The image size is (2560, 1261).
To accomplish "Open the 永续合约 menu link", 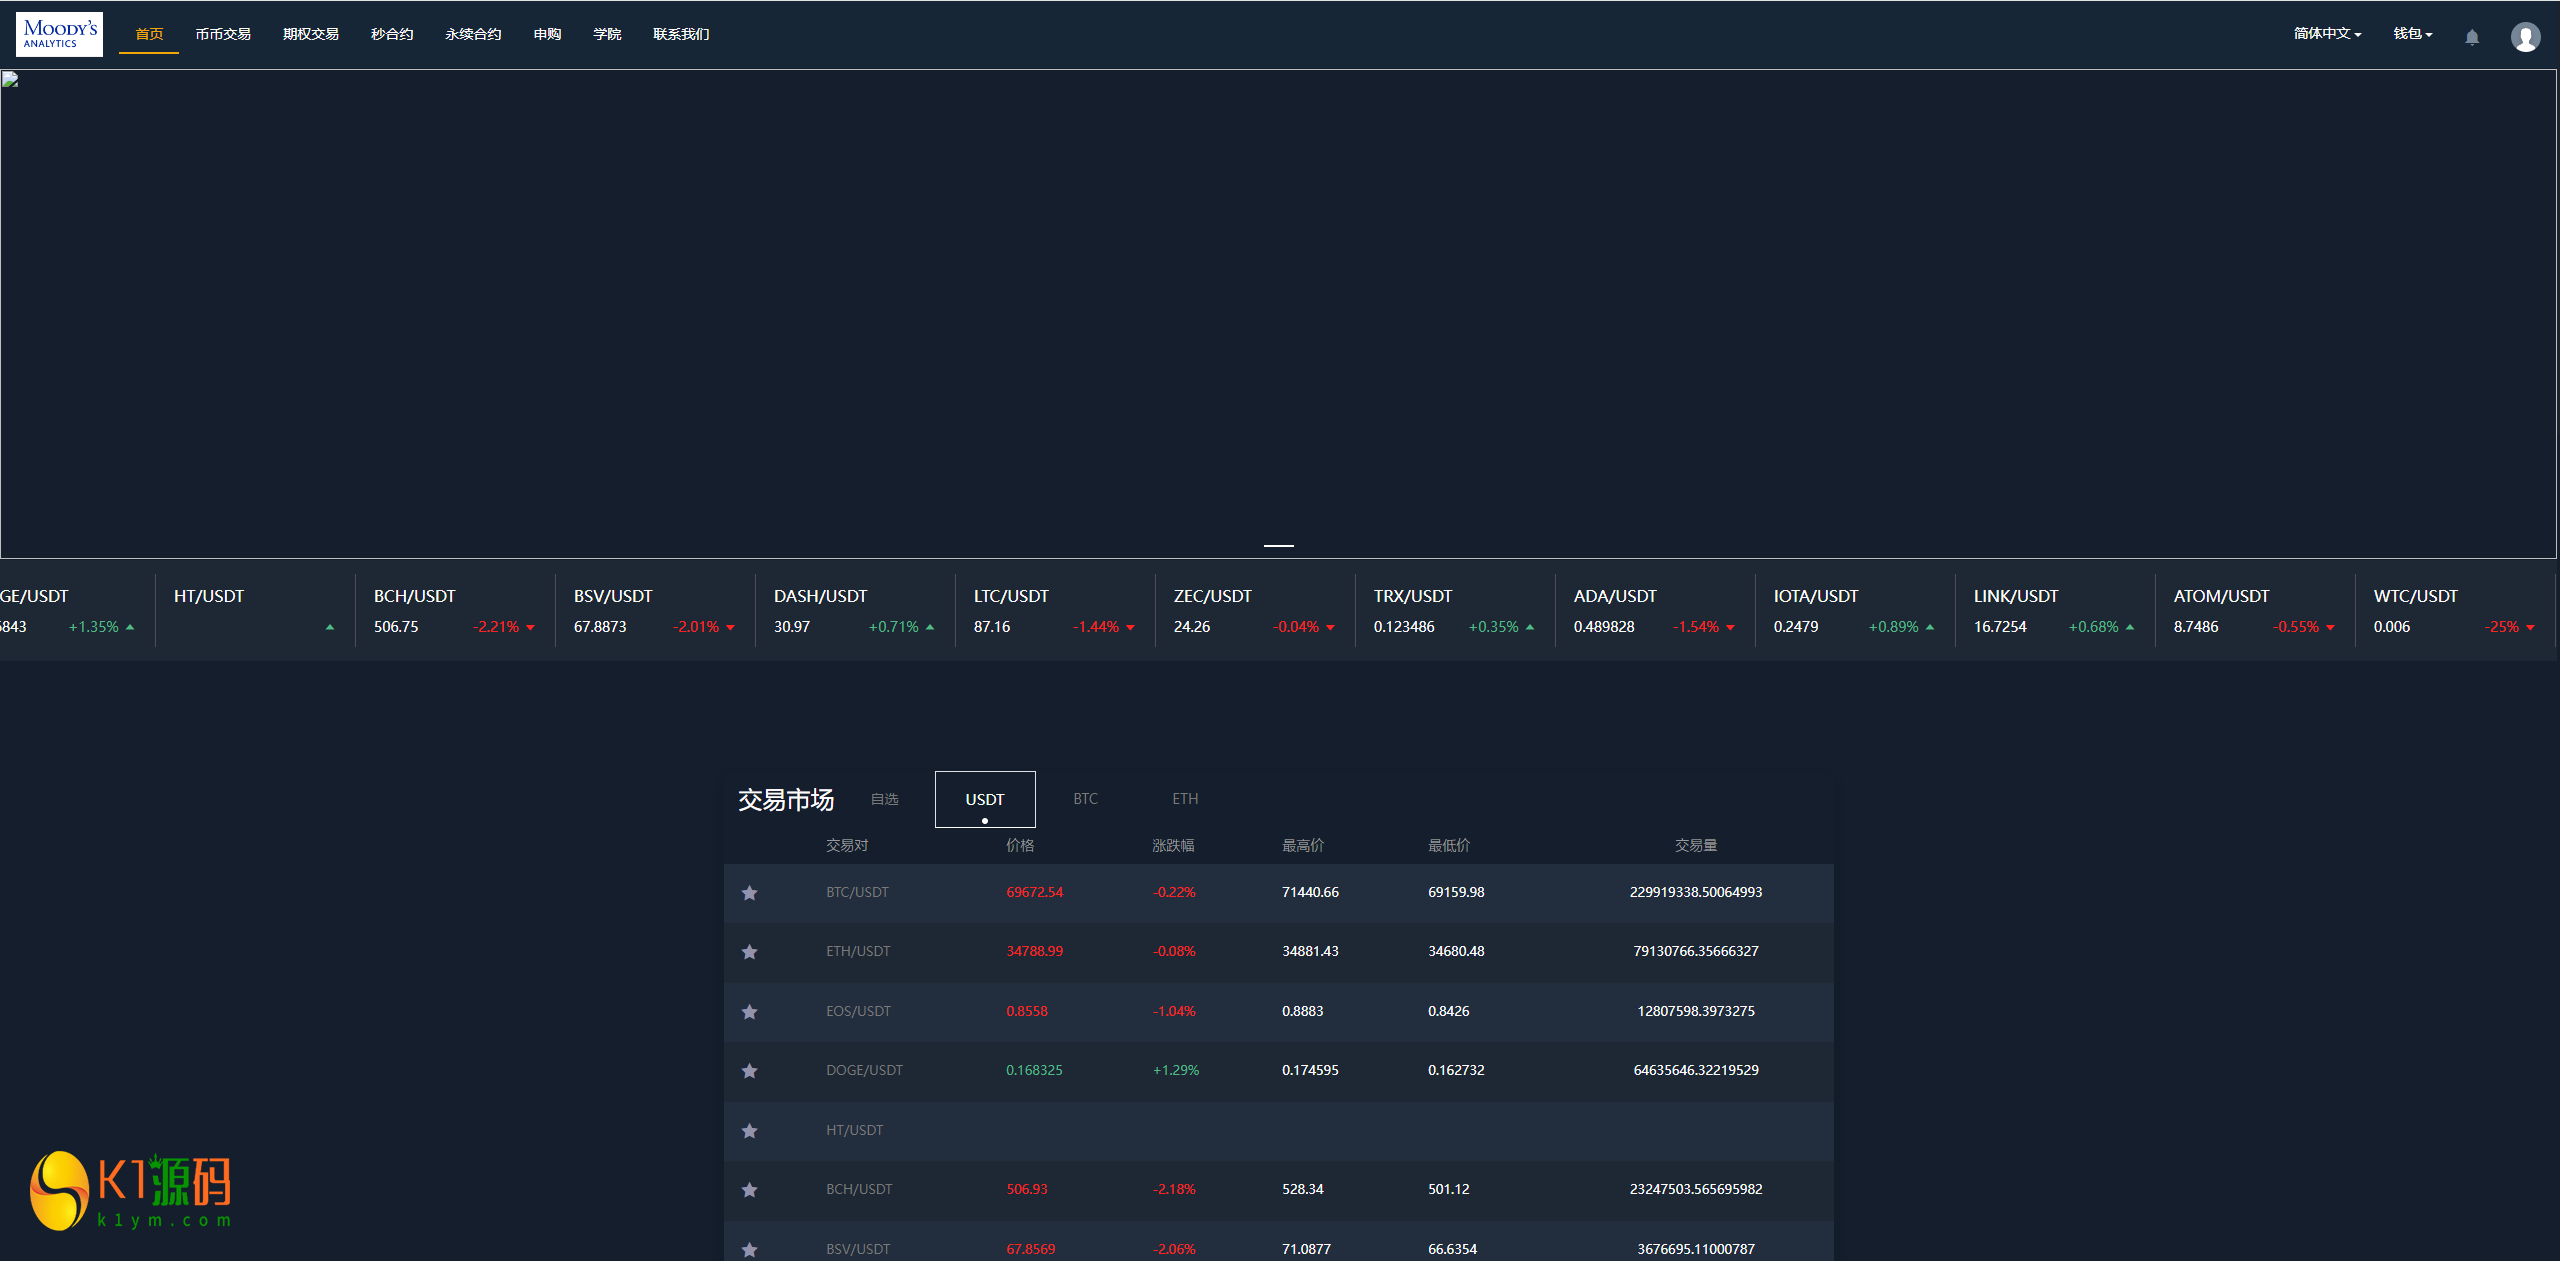I will coord(473,34).
